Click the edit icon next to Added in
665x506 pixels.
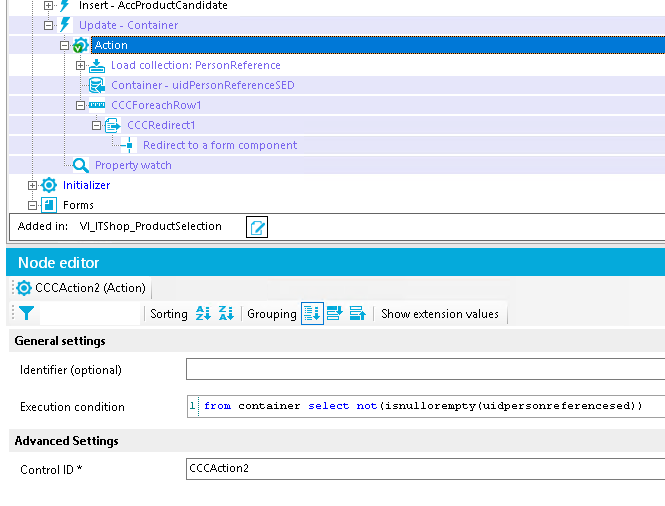[257, 227]
